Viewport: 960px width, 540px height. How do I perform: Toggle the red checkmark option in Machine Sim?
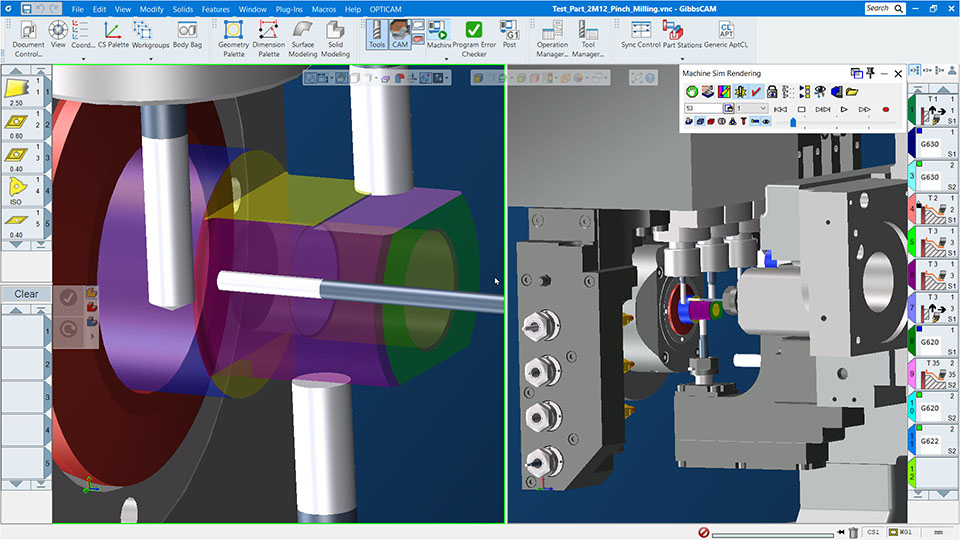point(756,92)
